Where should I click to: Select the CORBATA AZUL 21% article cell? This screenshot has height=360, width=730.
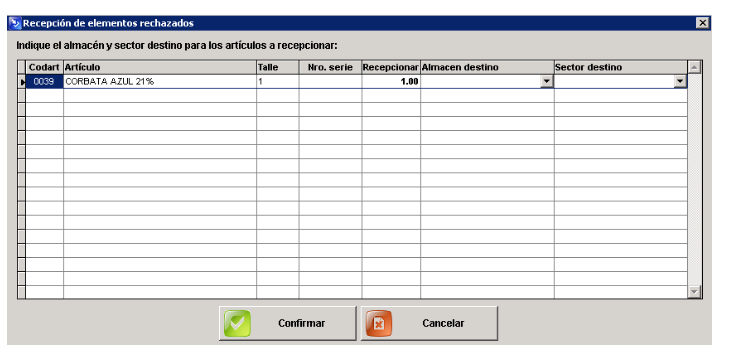tap(160, 82)
